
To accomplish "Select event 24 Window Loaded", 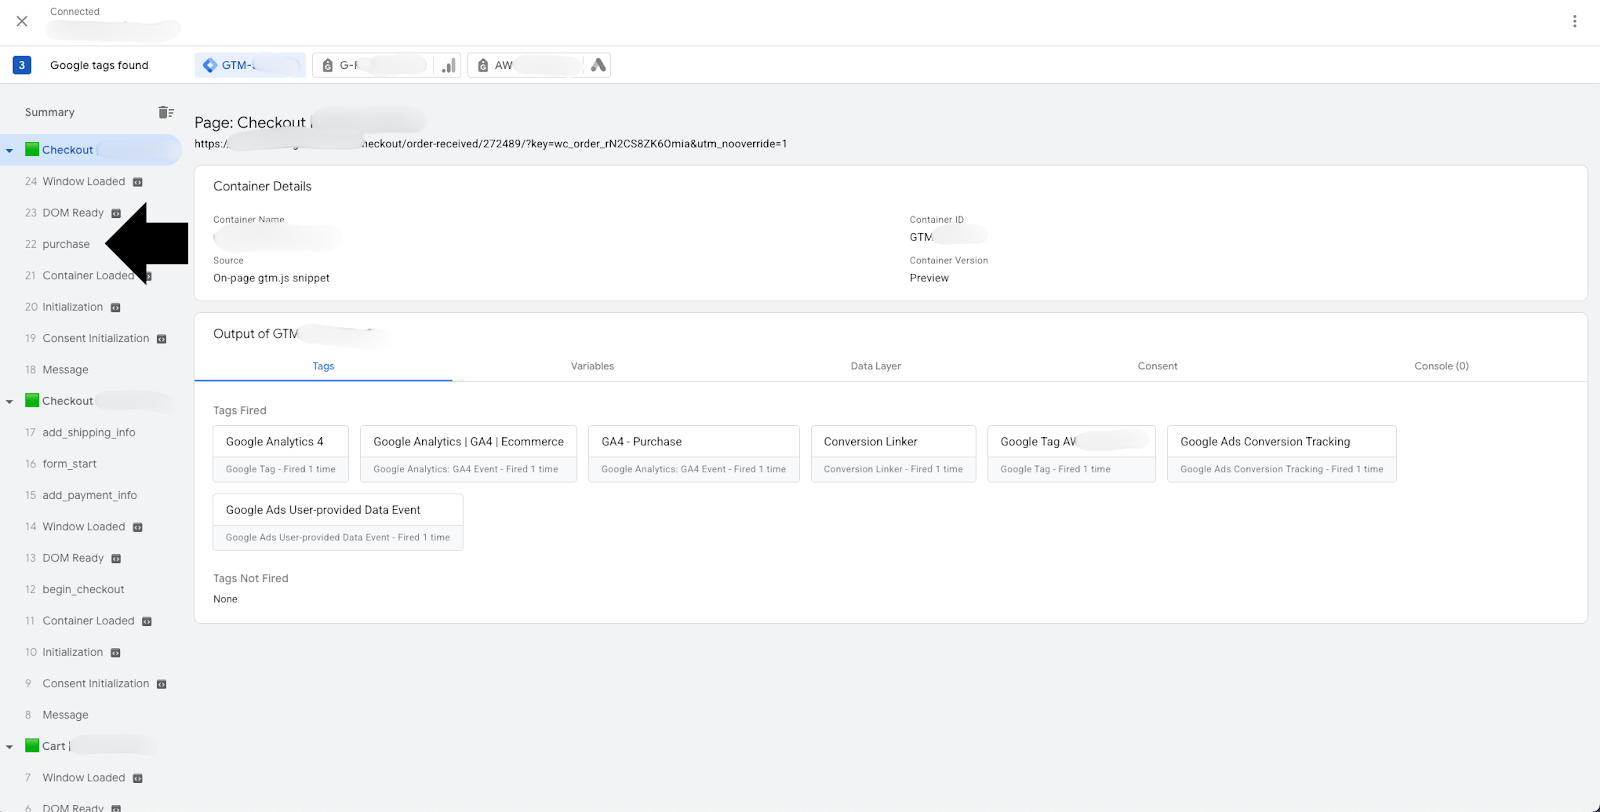I will [x=85, y=181].
